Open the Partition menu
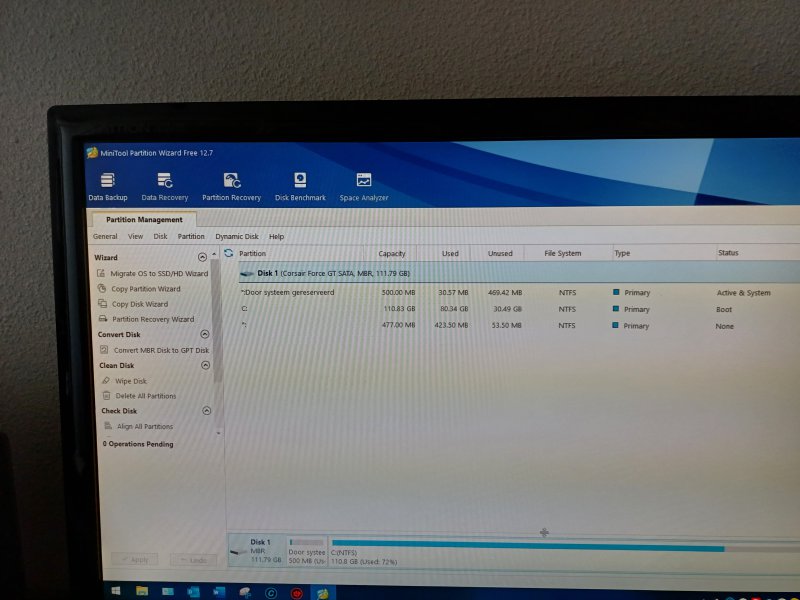This screenshot has width=800, height=600. click(x=191, y=237)
